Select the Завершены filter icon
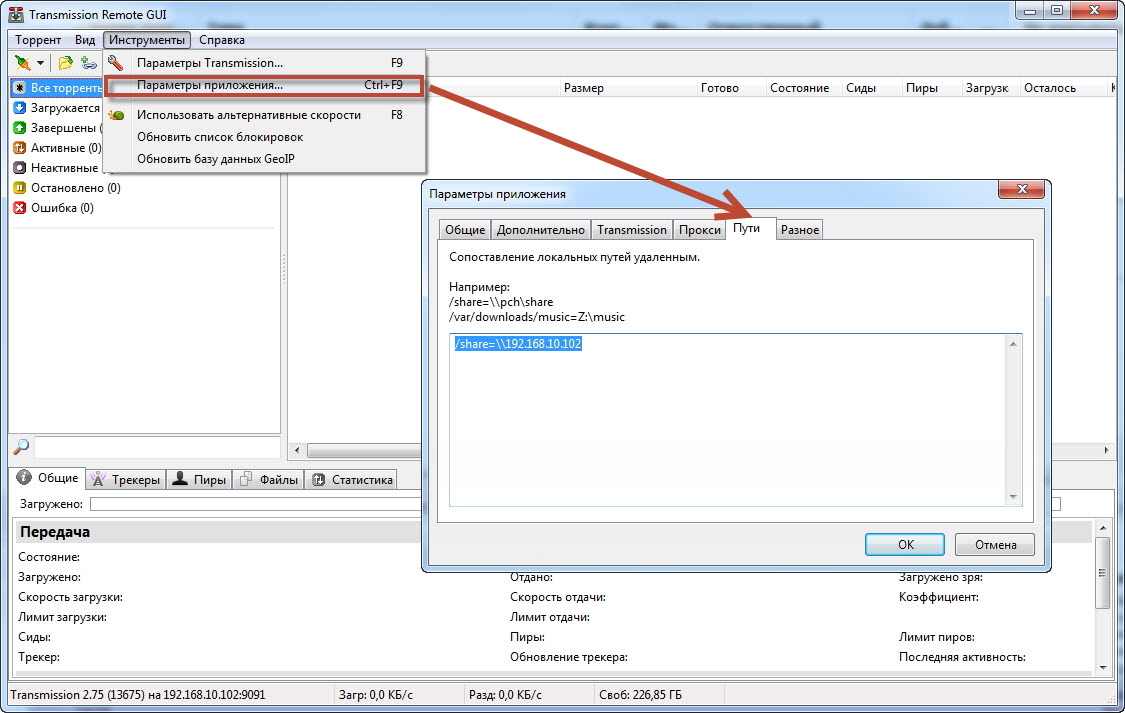The height and width of the screenshot is (713, 1125). (x=20, y=128)
